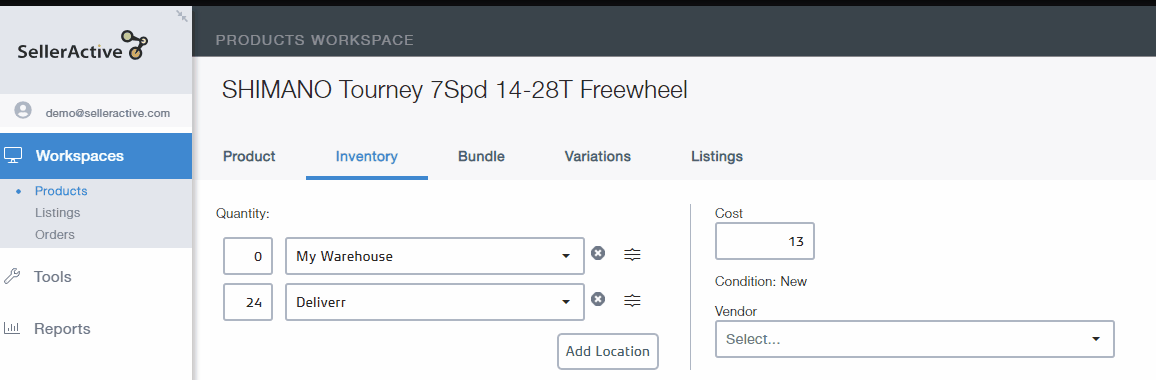Remove the Deliverr location row
The image size is (1156, 380).
pos(598,299)
